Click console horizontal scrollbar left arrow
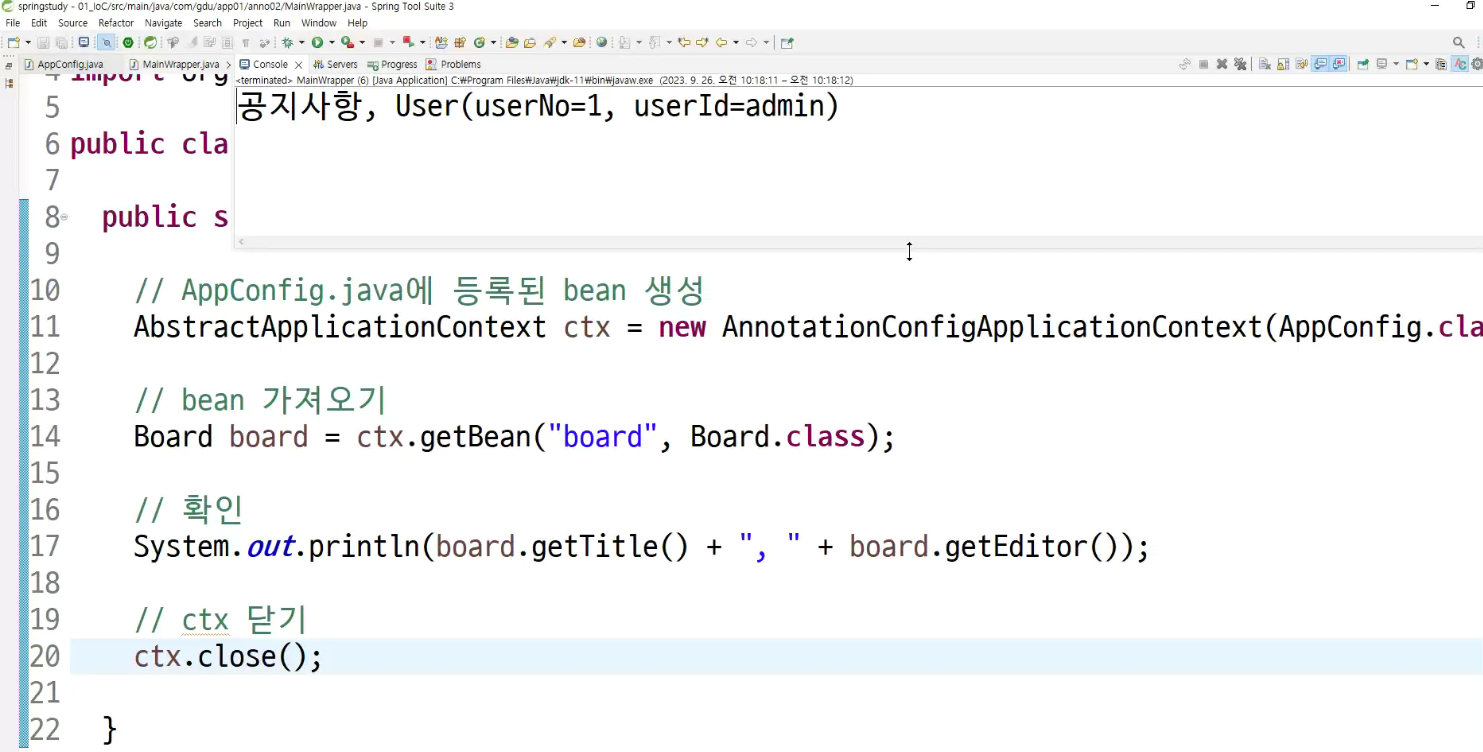1483x752 pixels. pos(241,241)
